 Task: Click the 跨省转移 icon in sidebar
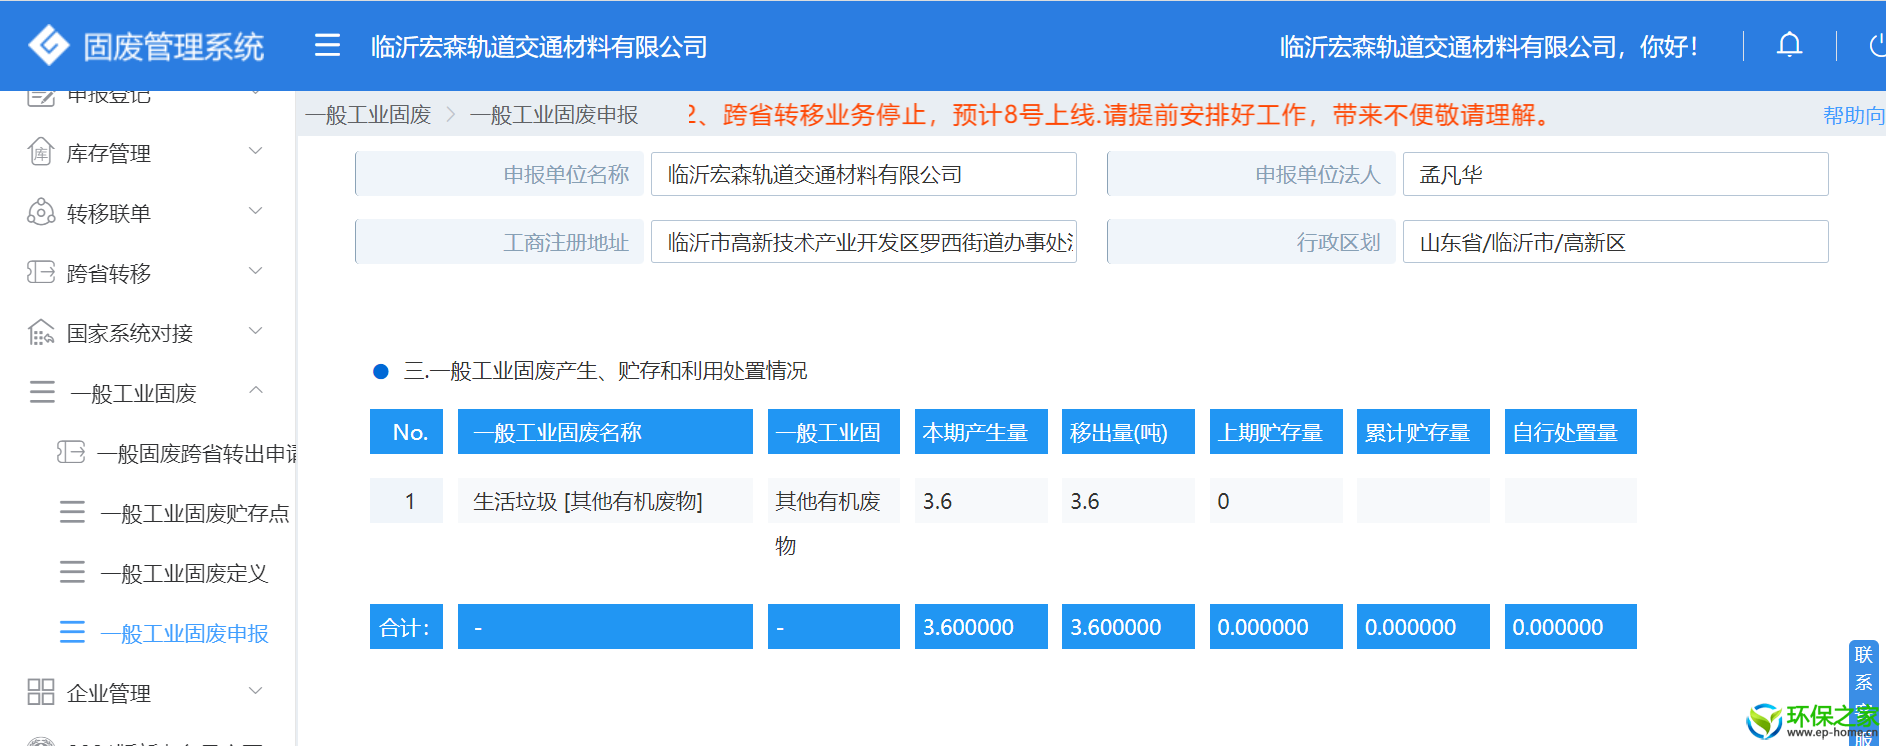click(40, 272)
